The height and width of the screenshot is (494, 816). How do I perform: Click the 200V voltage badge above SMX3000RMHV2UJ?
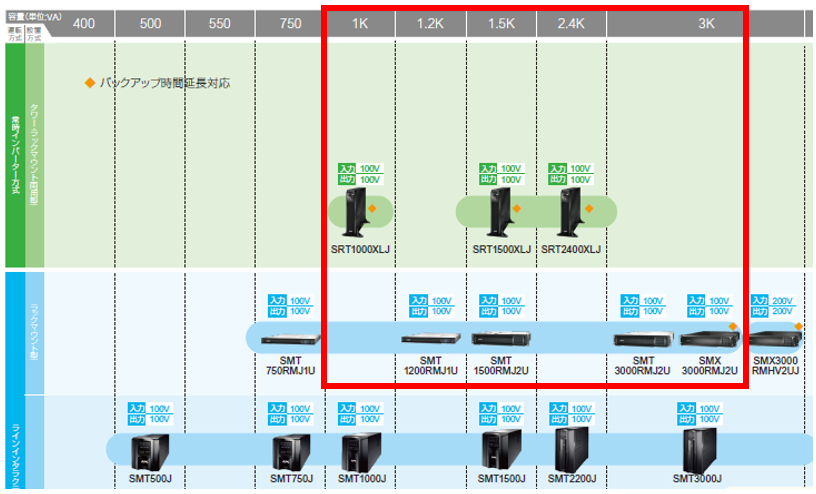(x=773, y=306)
